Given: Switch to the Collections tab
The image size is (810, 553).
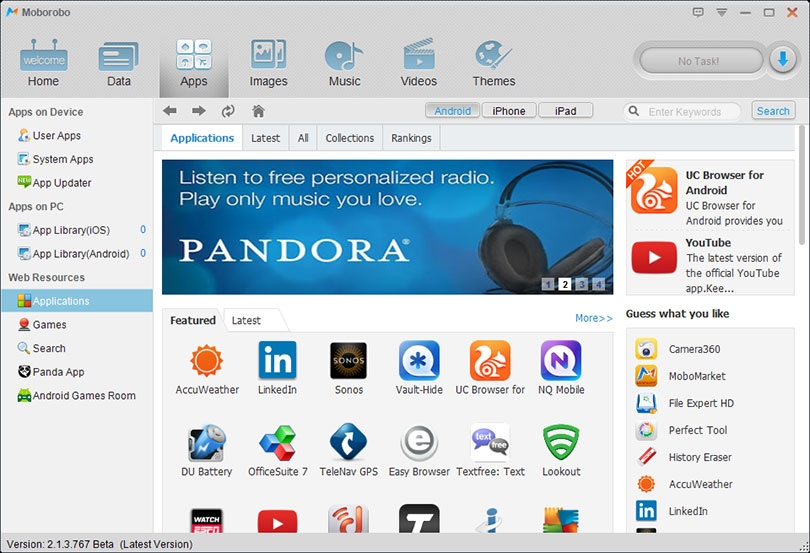Looking at the screenshot, I should [x=350, y=138].
